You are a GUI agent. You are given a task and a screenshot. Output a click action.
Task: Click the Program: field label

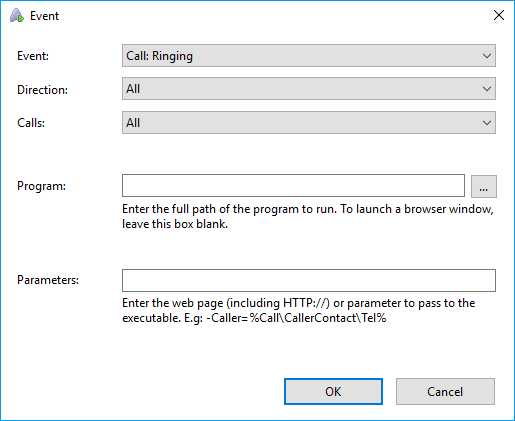(x=41, y=186)
